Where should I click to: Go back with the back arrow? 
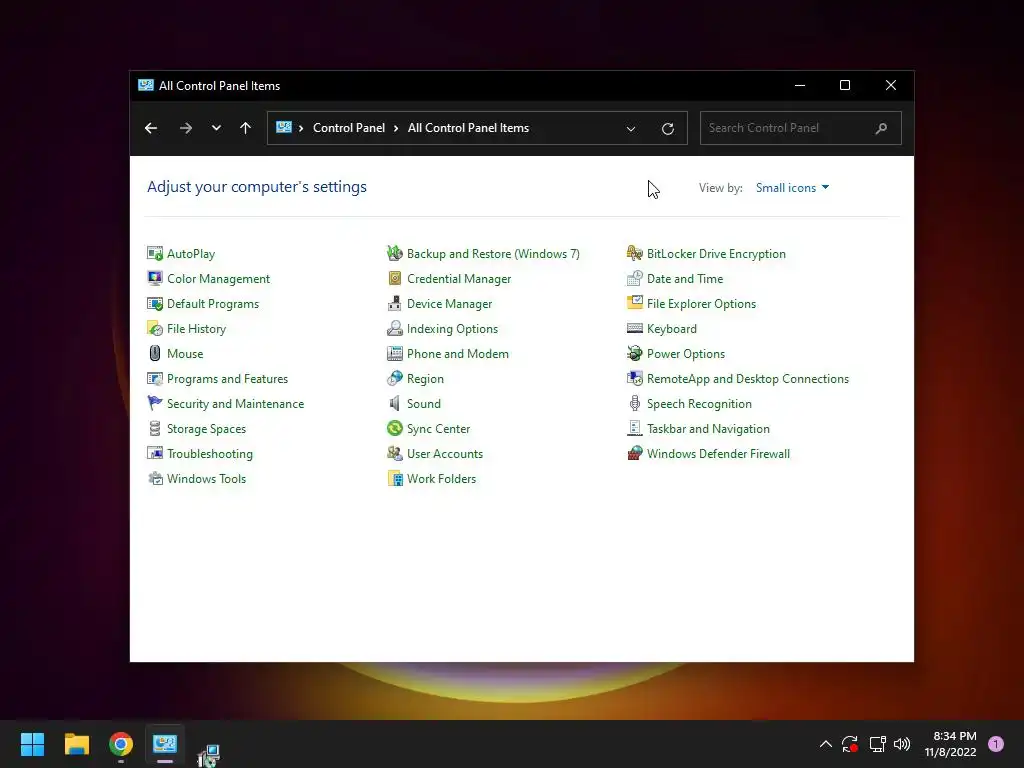pyautogui.click(x=151, y=128)
